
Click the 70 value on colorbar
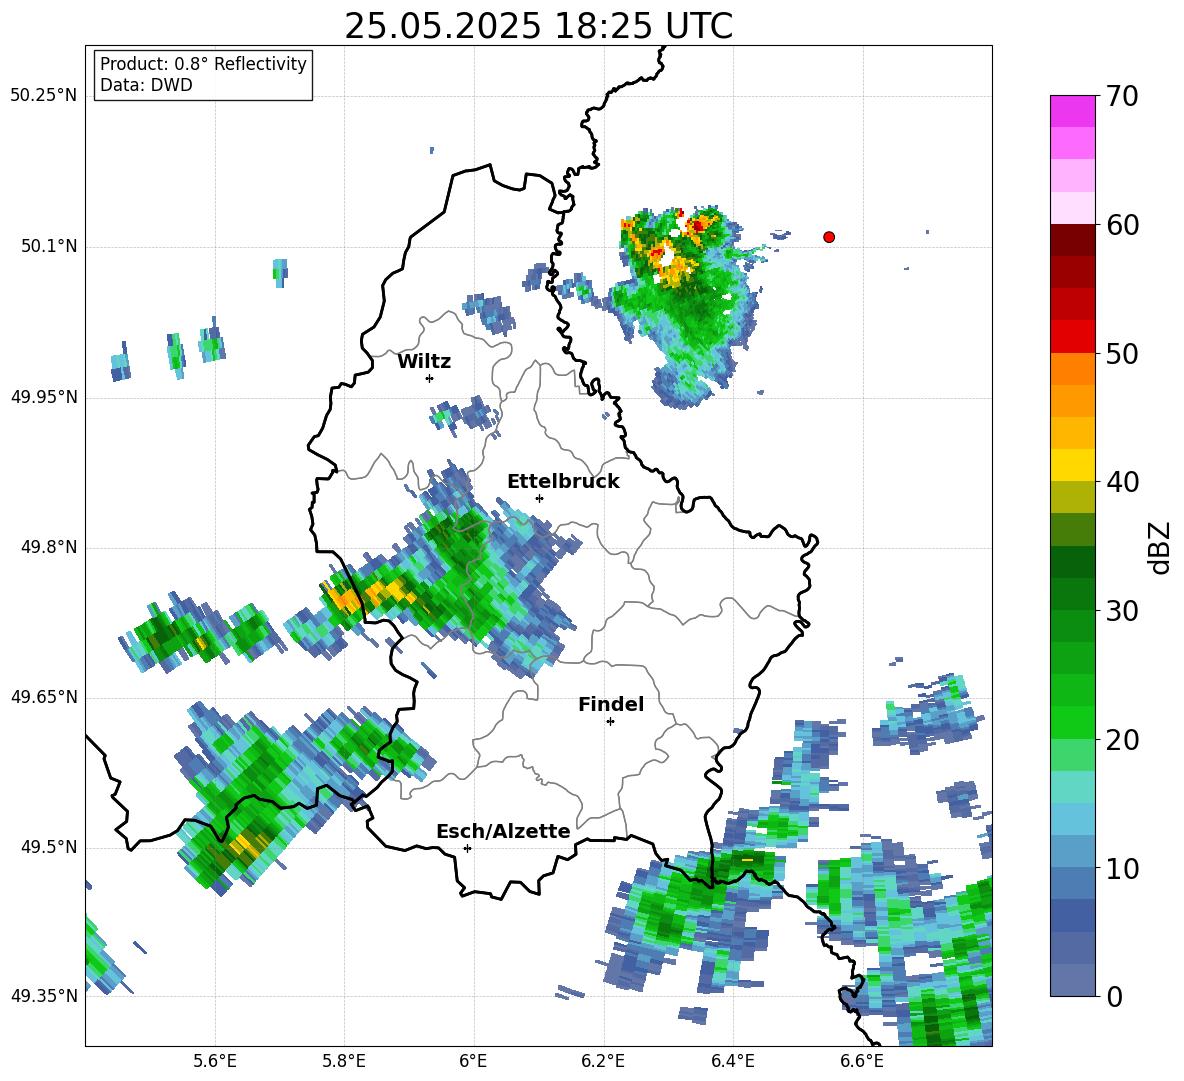[x=1122, y=97]
